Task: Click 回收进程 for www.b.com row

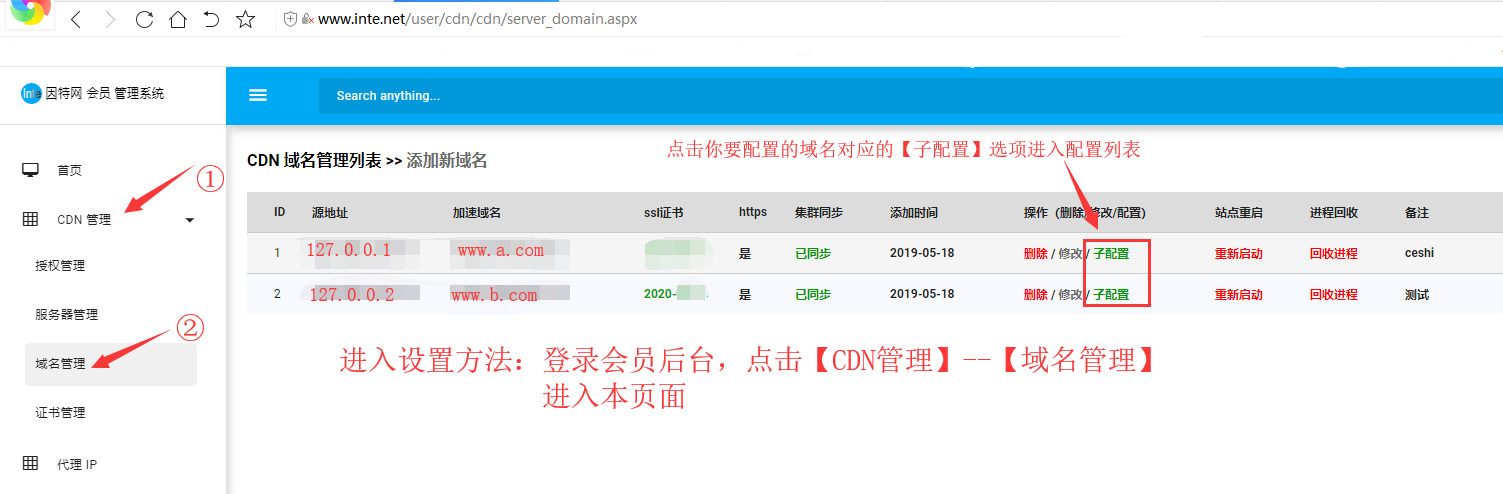Action: pyautogui.click(x=1333, y=294)
